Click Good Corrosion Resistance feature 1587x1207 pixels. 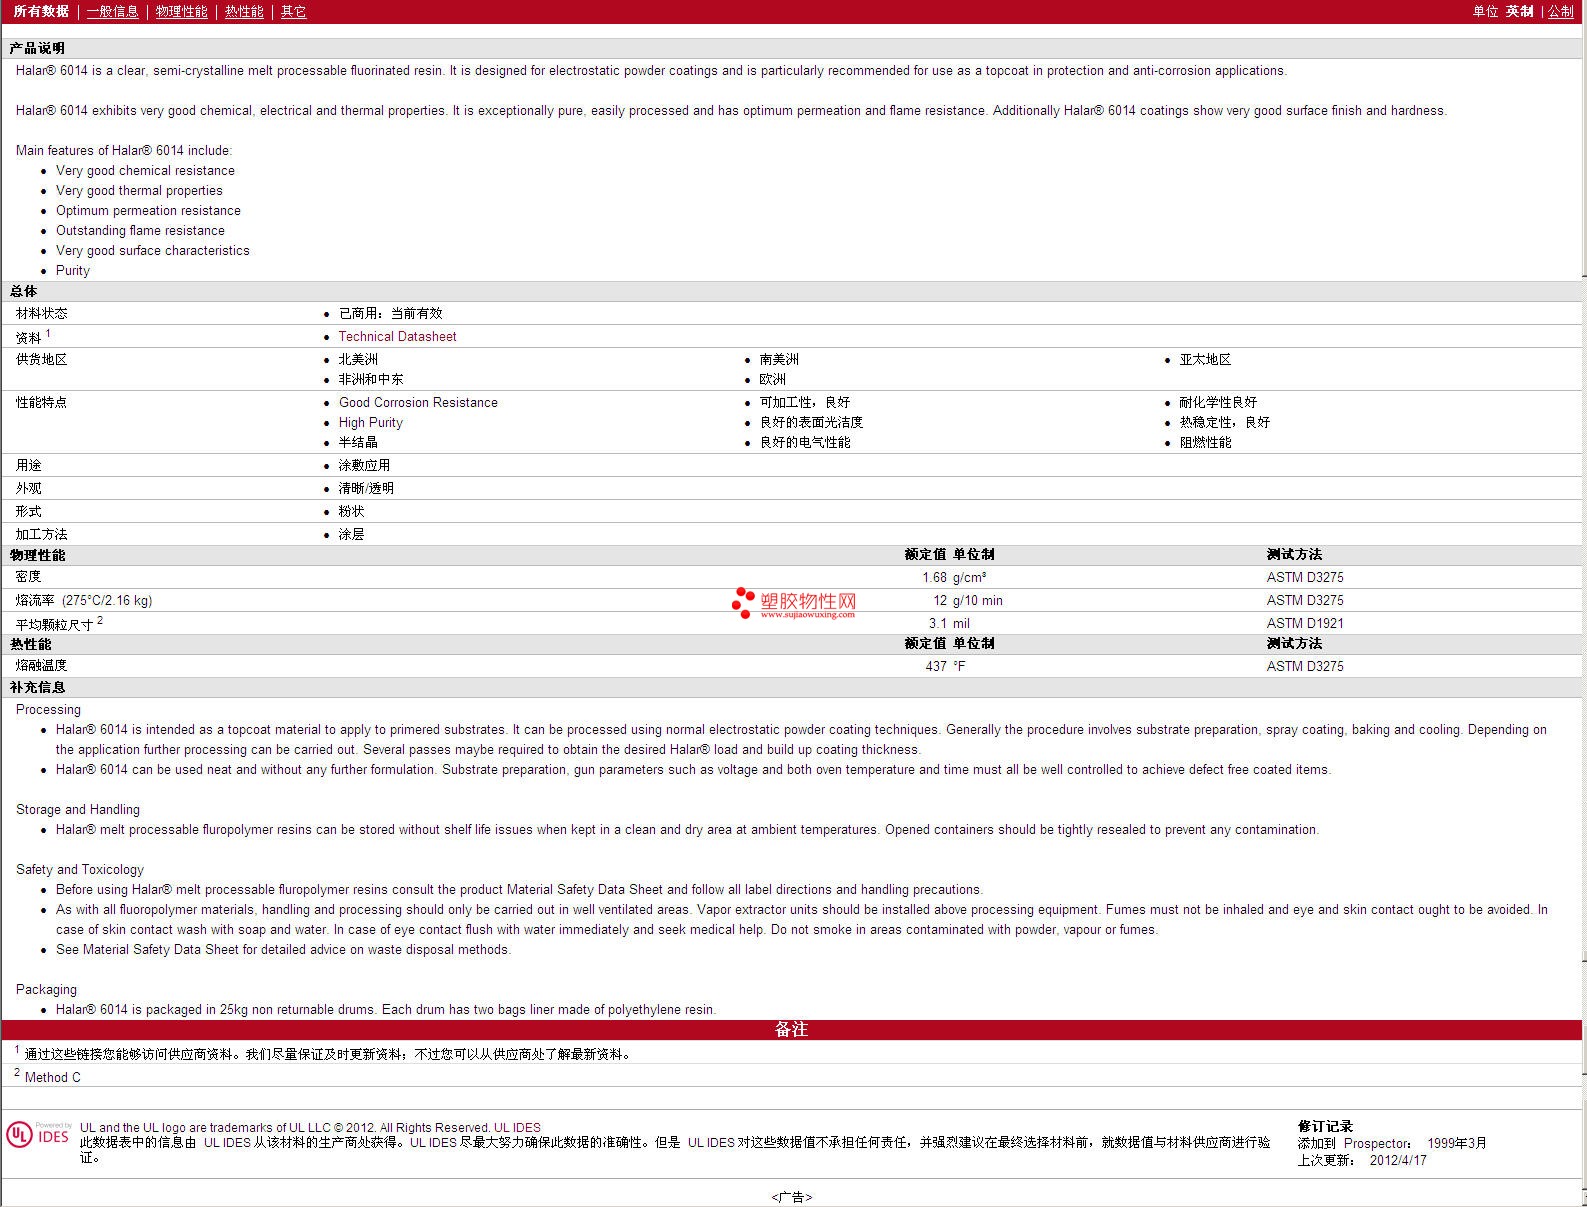tap(418, 402)
